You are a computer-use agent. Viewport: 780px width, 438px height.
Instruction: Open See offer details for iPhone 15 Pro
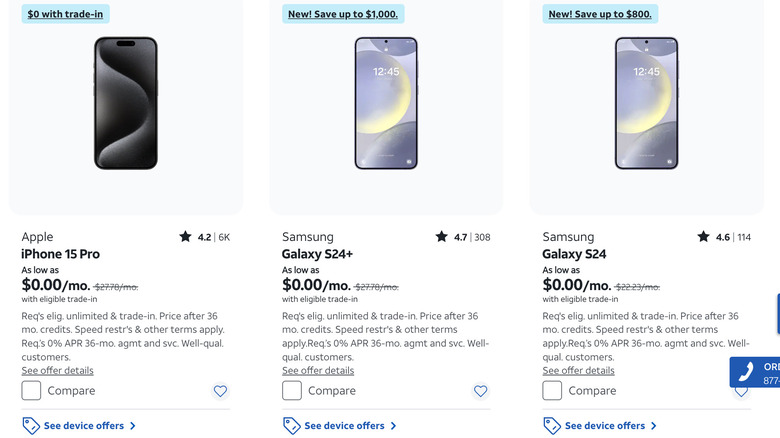(x=57, y=370)
